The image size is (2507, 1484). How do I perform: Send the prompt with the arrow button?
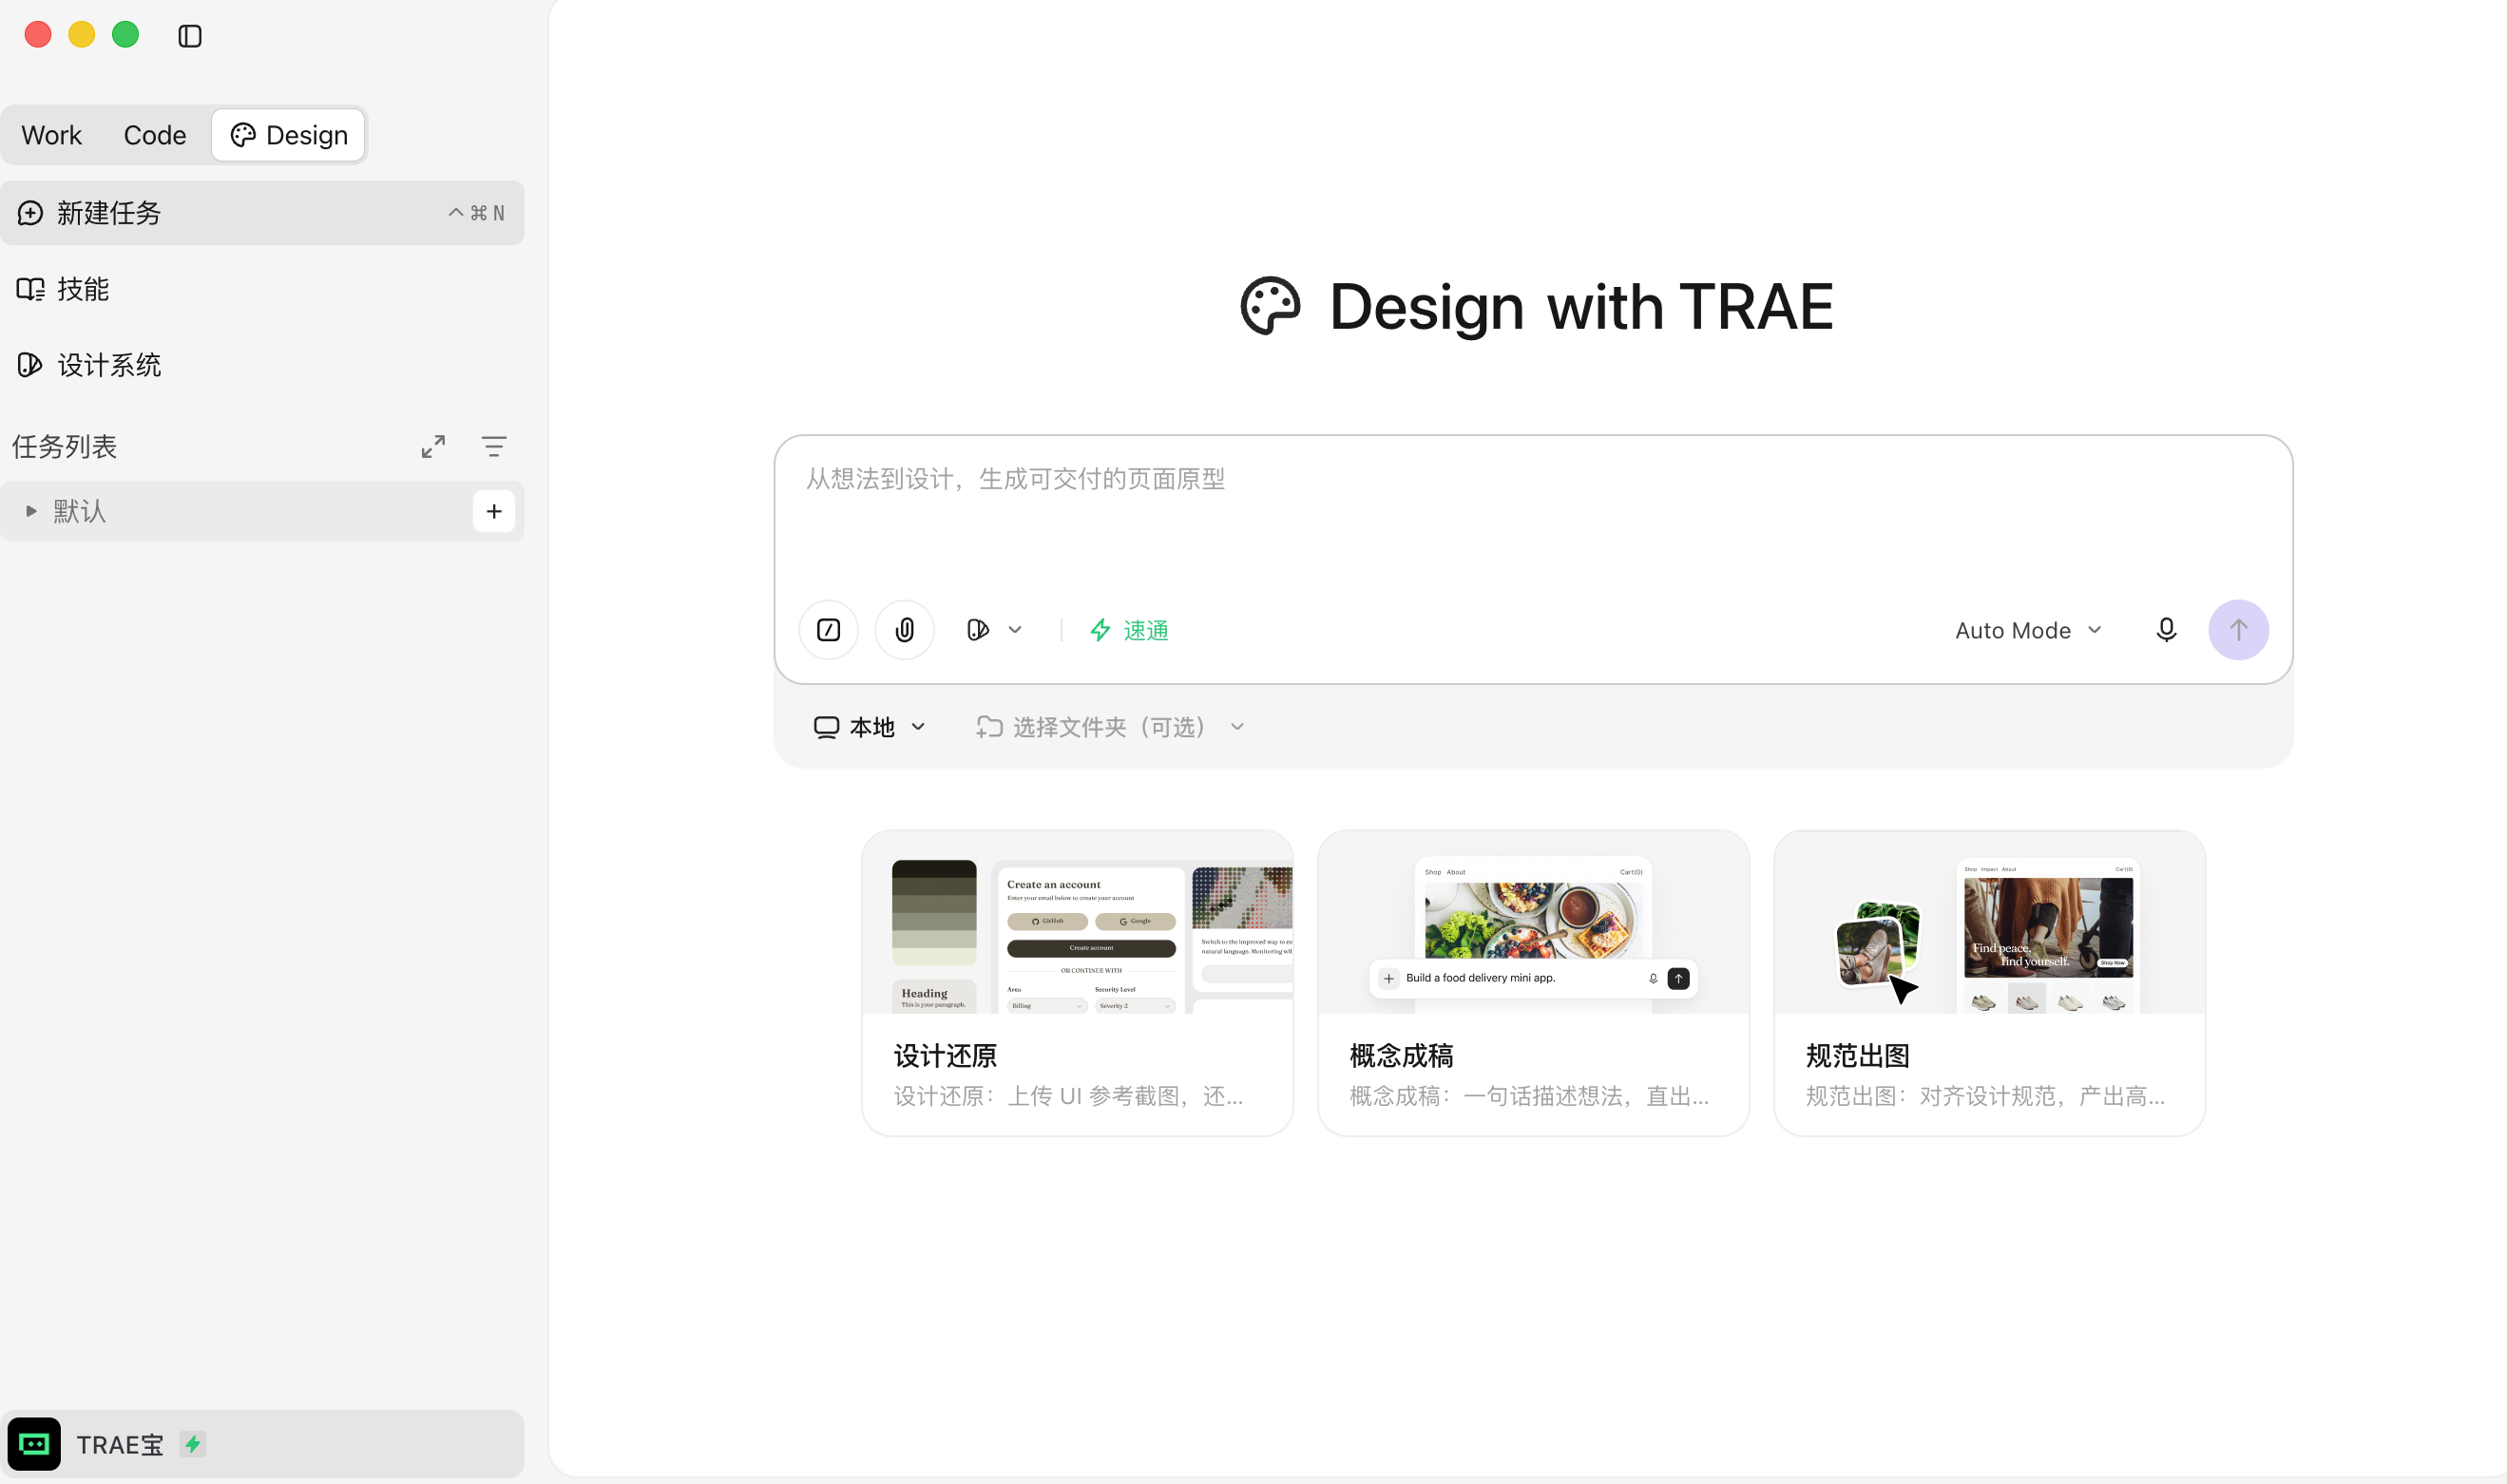2238,630
